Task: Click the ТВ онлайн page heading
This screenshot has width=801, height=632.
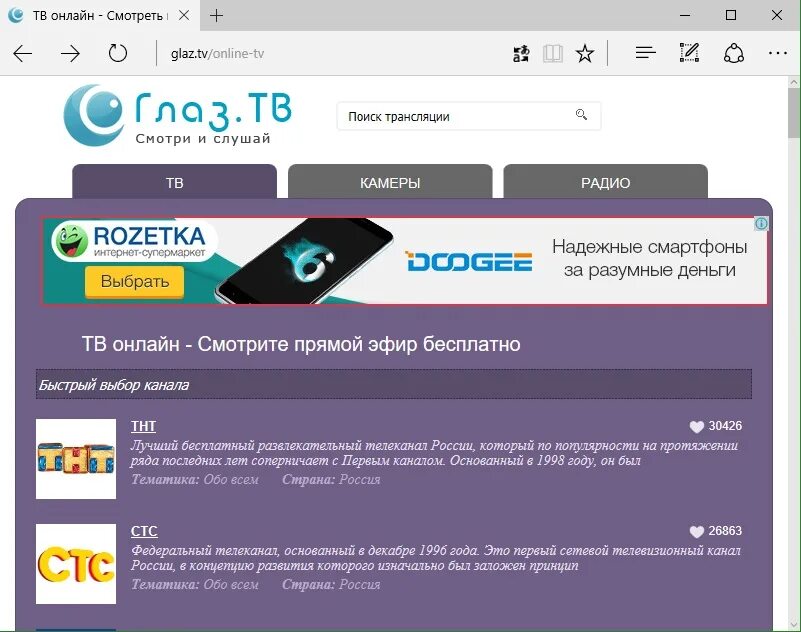Action: click(x=301, y=344)
